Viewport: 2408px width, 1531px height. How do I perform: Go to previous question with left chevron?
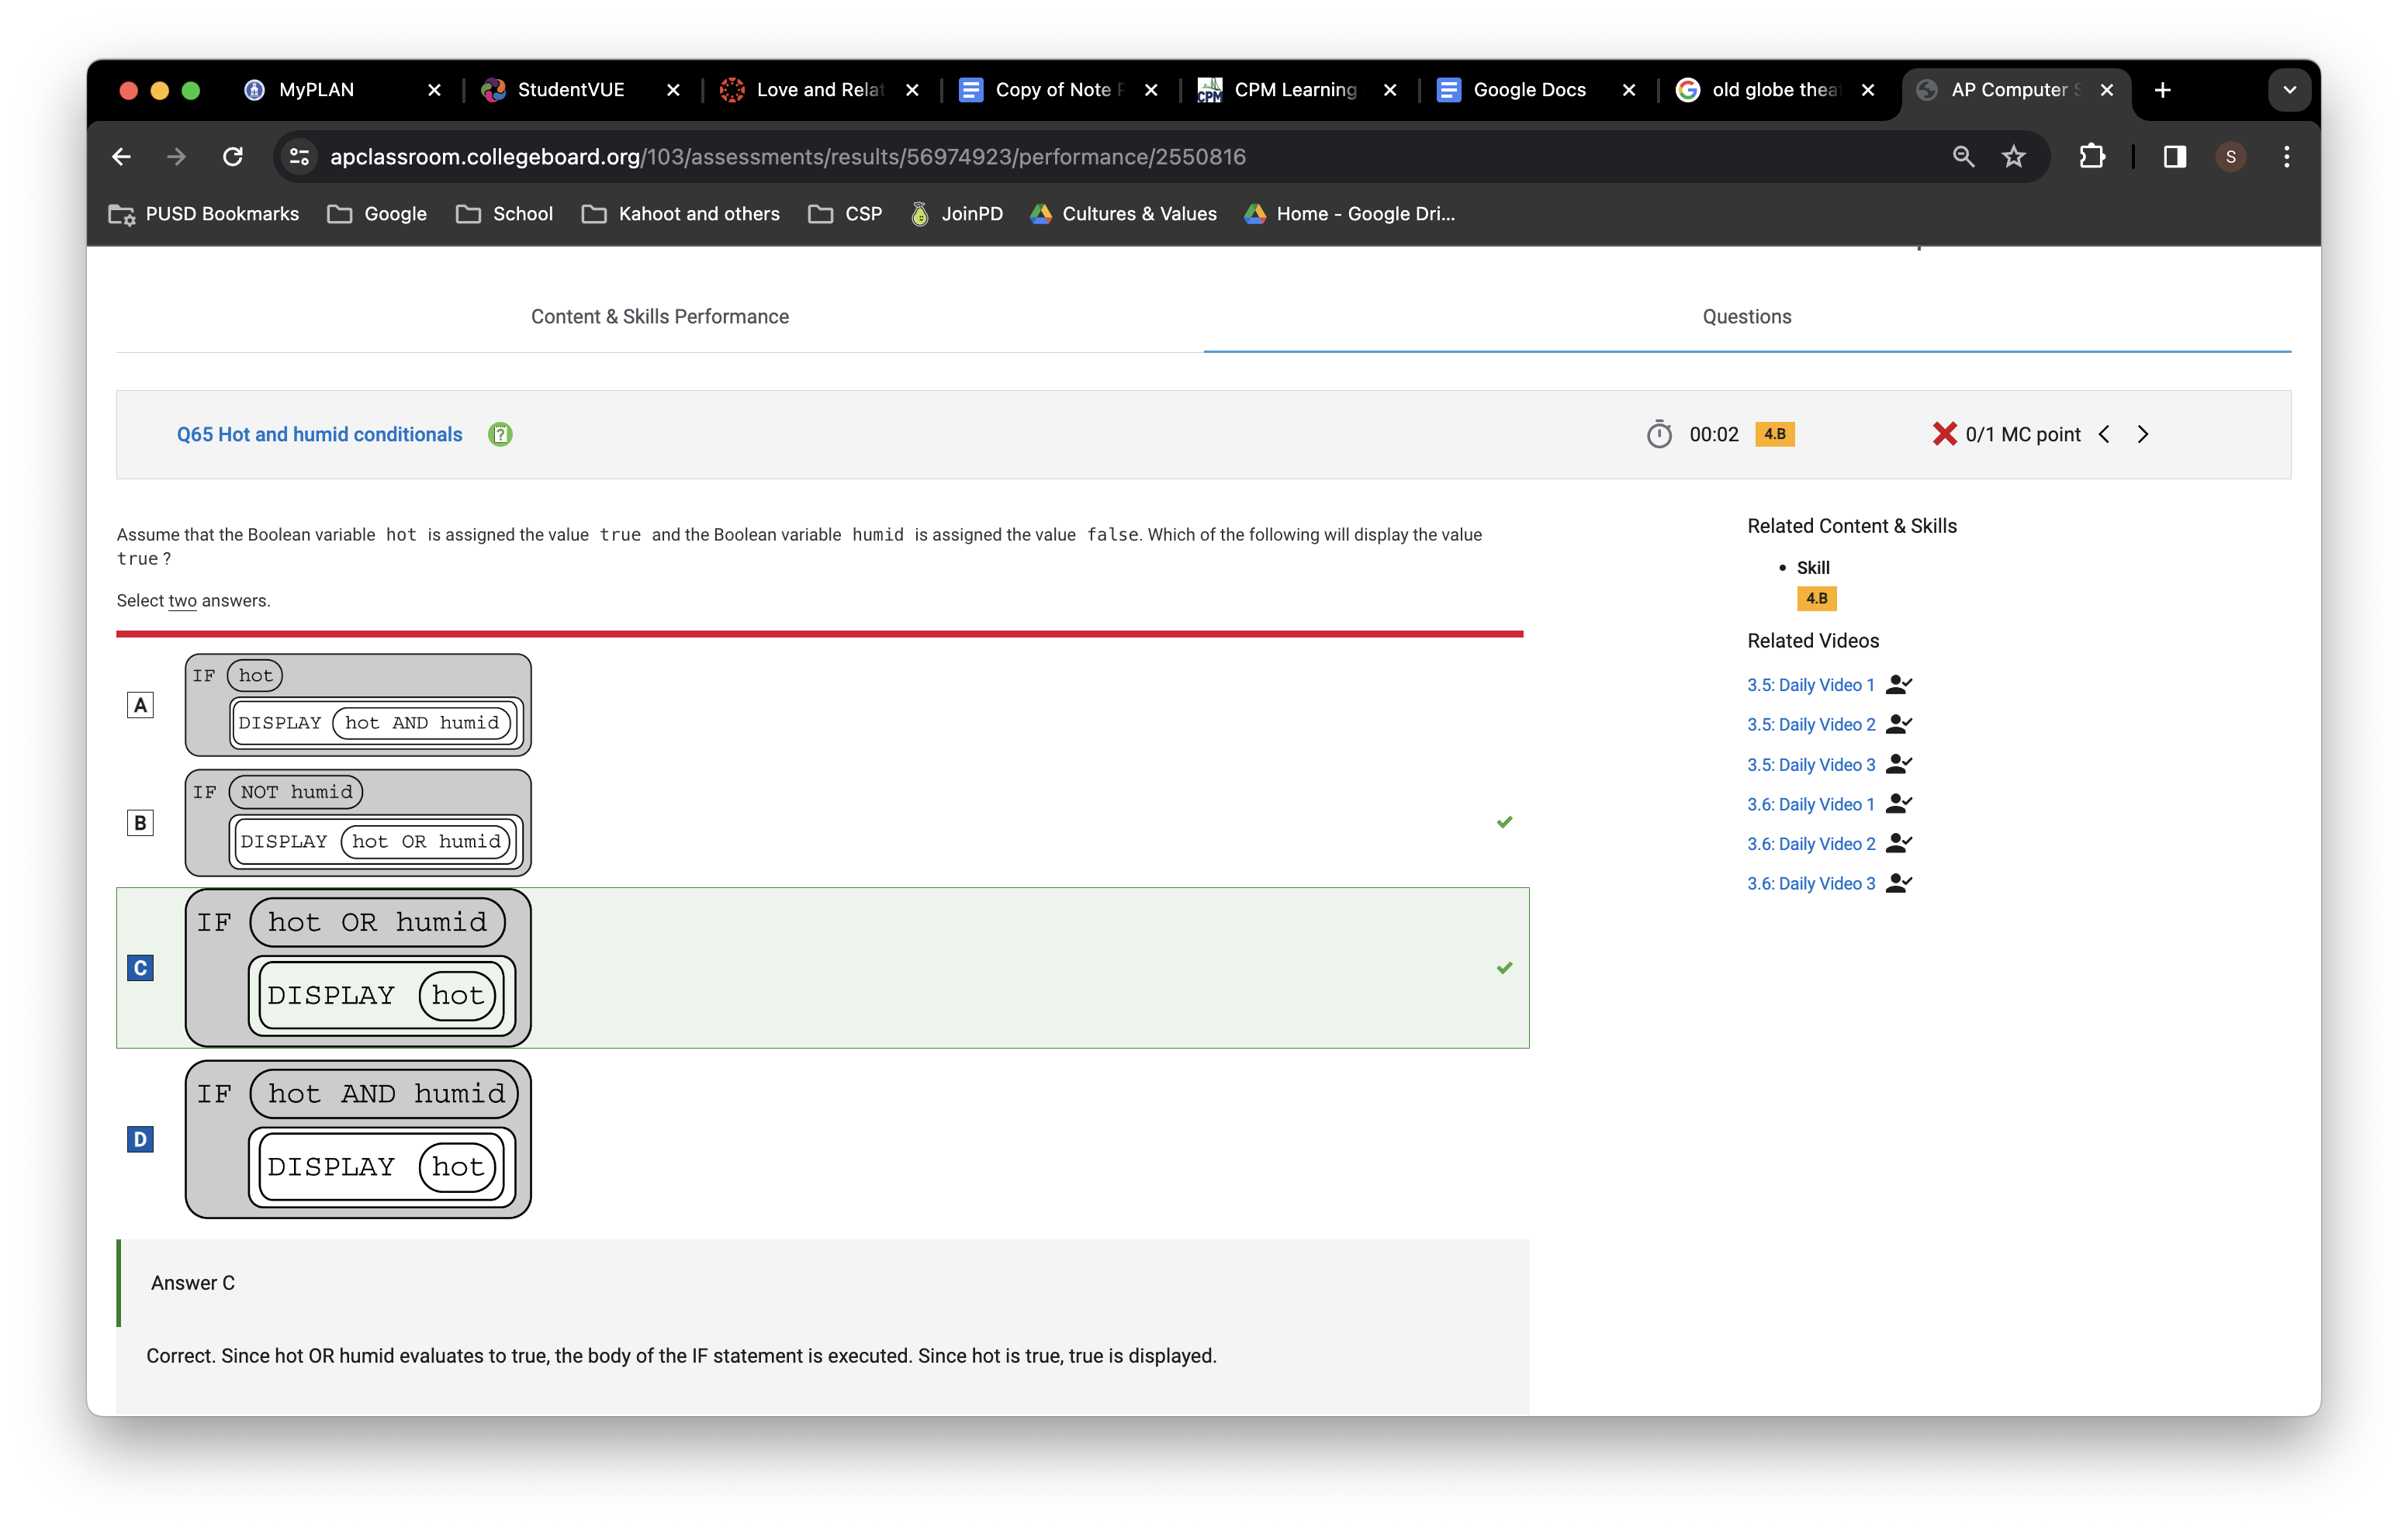pyautogui.click(x=2104, y=434)
